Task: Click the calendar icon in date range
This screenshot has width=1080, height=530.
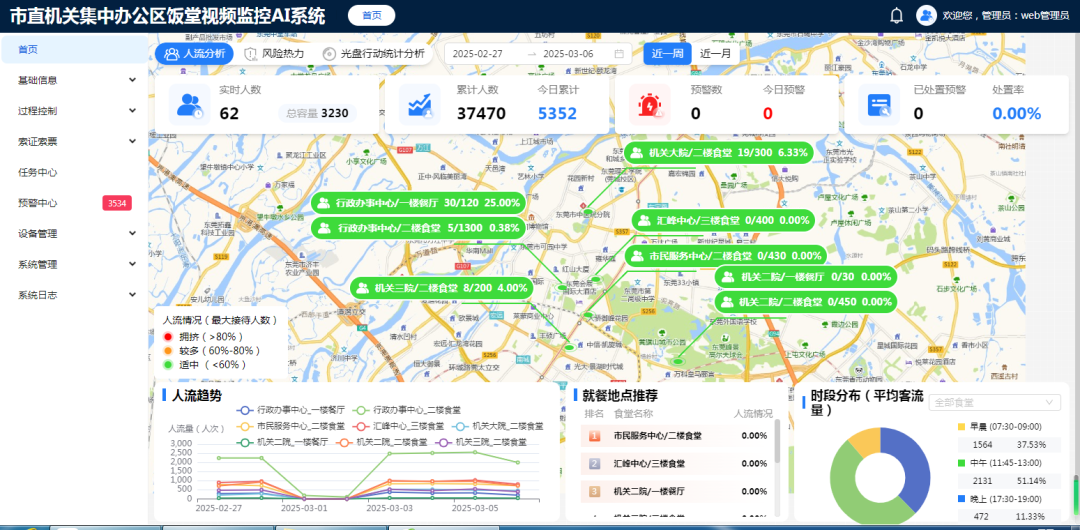Action: coord(619,54)
